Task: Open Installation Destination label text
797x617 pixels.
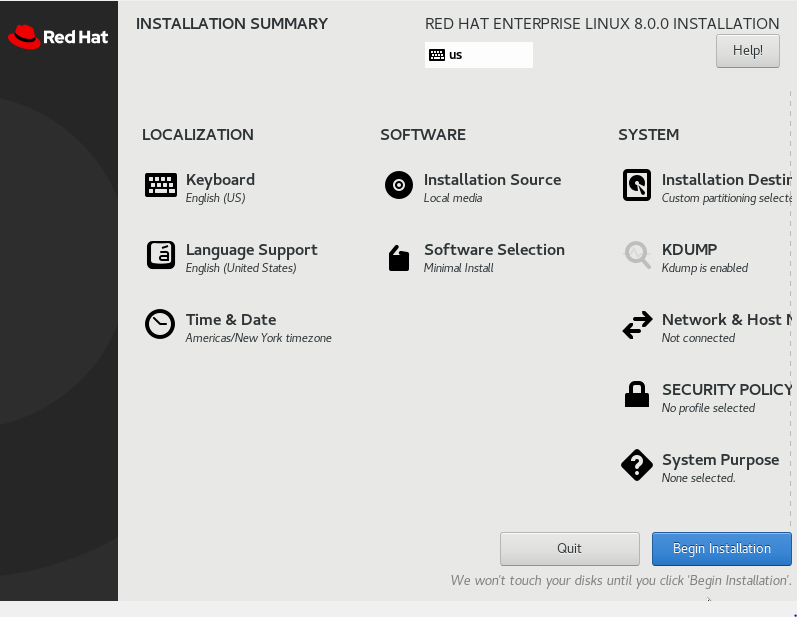Action: click(x=726, y=179)
